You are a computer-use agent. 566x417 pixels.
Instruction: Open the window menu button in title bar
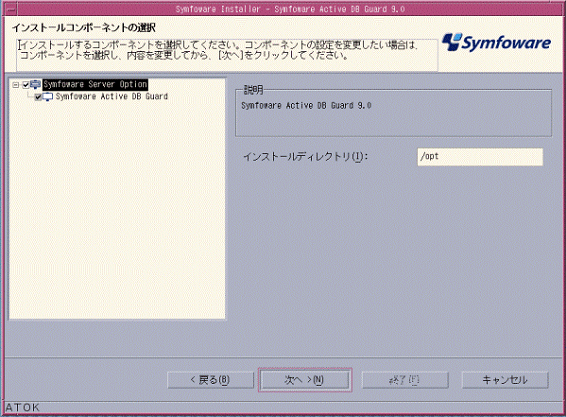click(x=11, y=9)
